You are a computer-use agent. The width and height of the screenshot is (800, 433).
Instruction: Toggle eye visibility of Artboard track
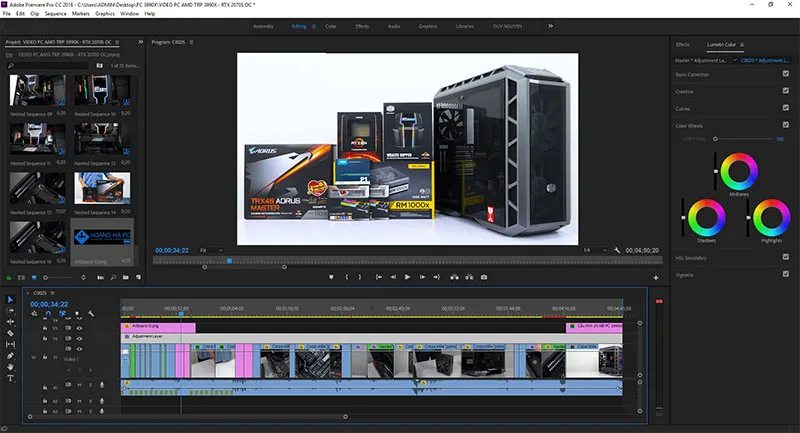(79, 328)
